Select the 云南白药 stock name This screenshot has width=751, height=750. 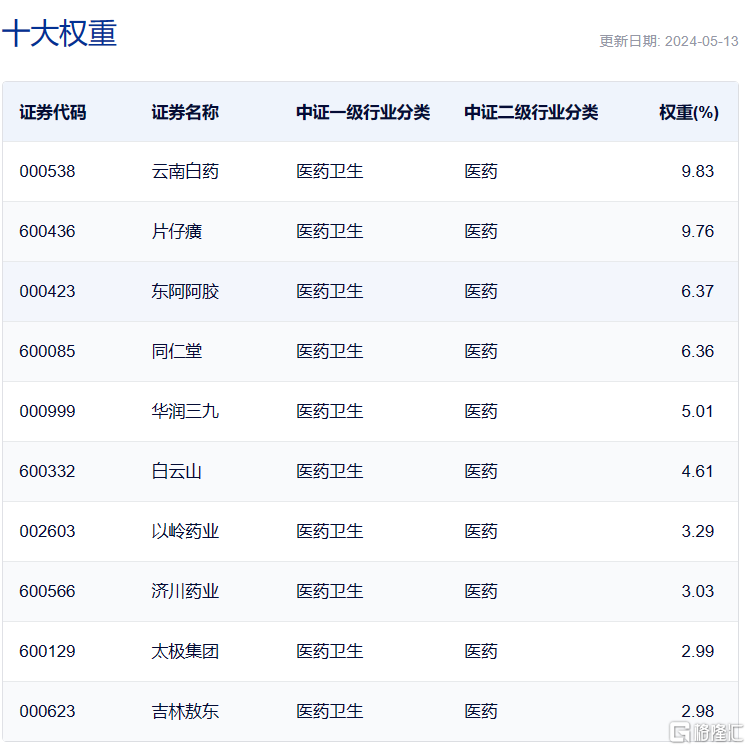point(185,171)
